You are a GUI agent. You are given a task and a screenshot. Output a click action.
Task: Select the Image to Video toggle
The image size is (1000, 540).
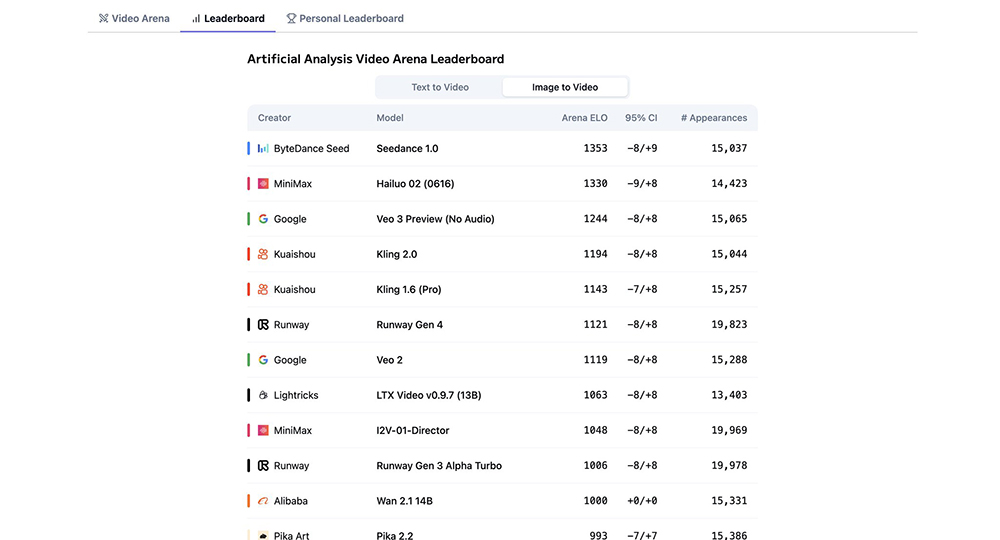(565, 87)
